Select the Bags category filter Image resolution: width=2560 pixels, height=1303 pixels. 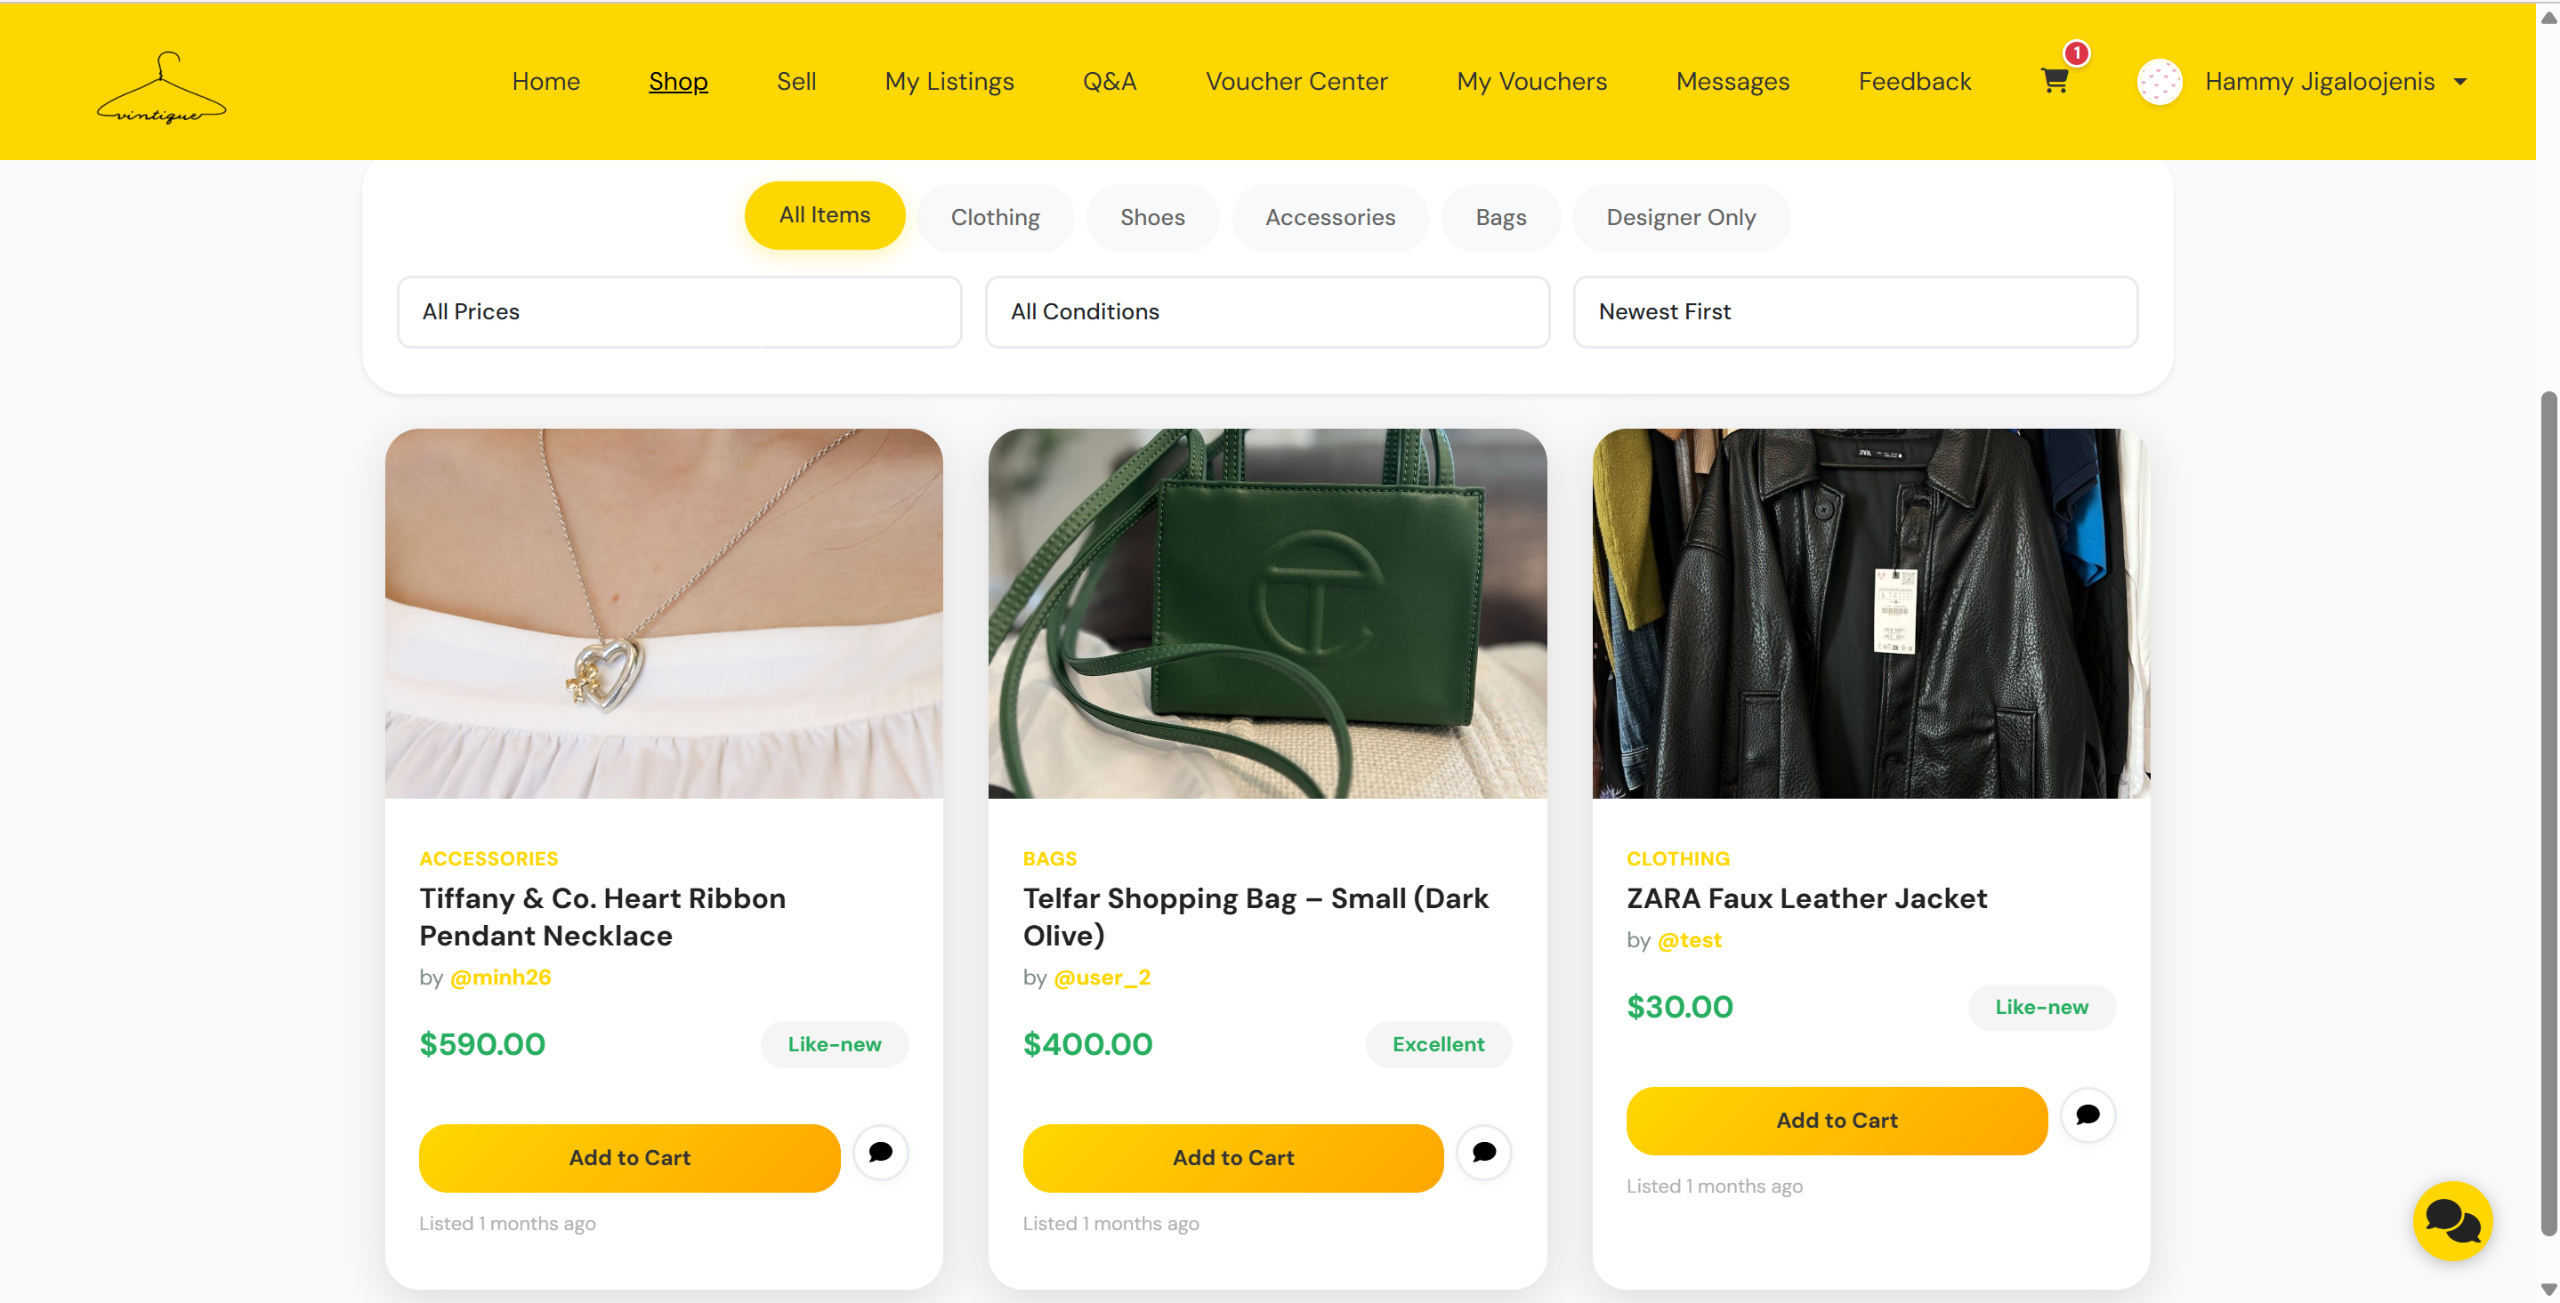tap(1500, 217)
